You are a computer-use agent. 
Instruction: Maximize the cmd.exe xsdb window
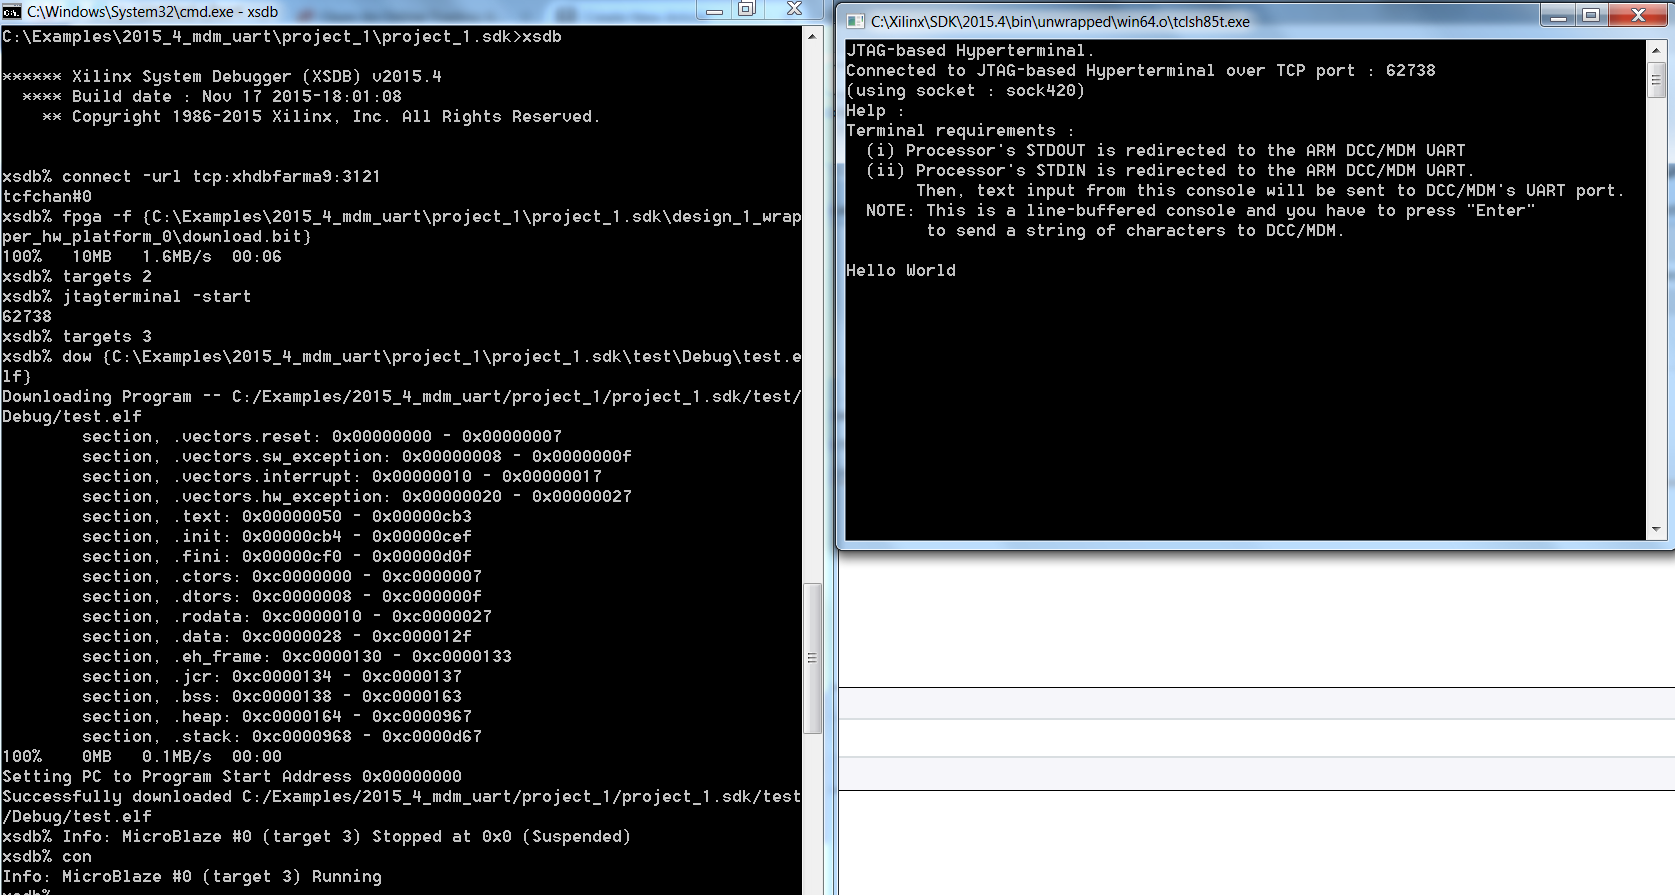[747, 10]
